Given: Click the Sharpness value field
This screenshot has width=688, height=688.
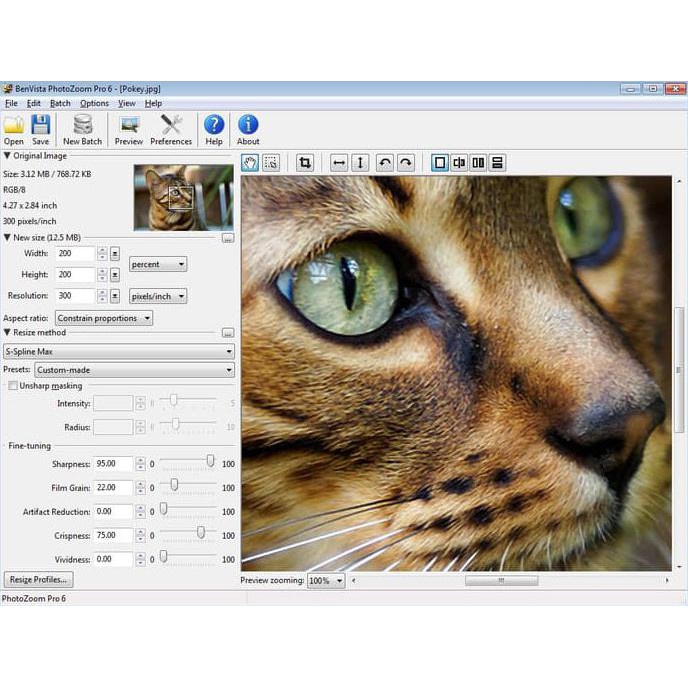Looking at the screenshot, I should point(113,464).
